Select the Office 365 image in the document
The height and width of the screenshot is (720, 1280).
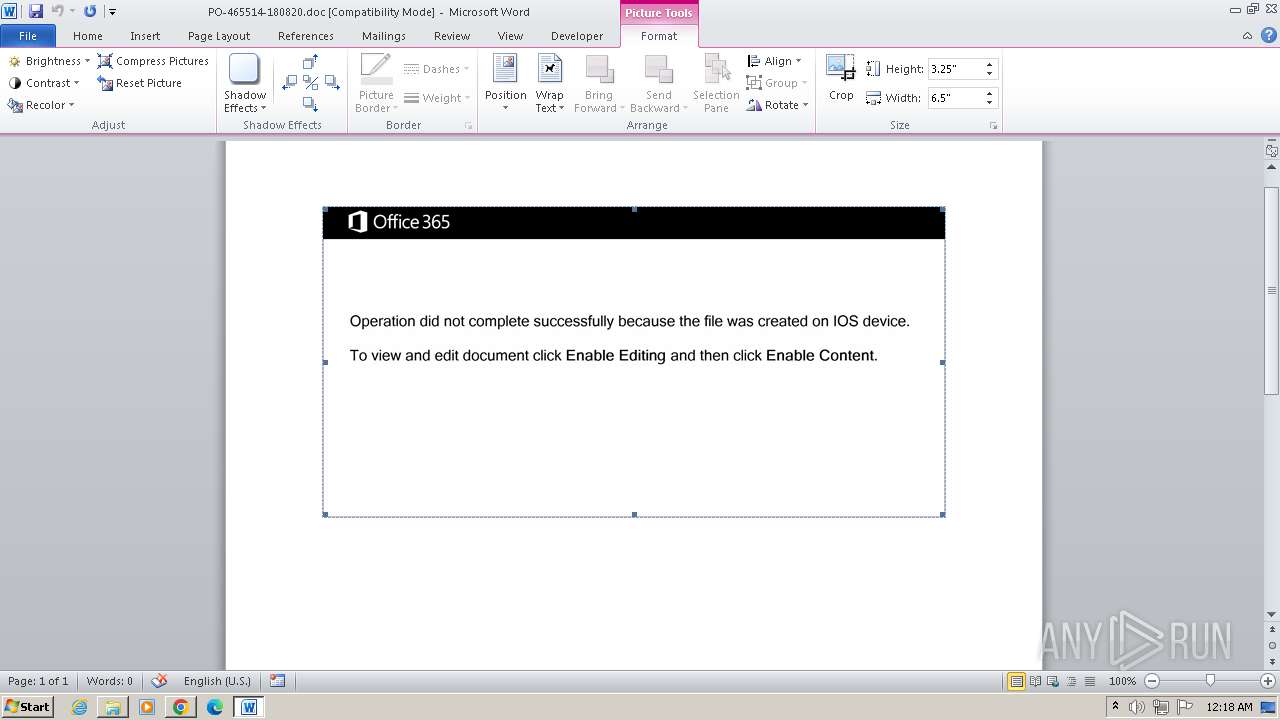tap(634, 362)
